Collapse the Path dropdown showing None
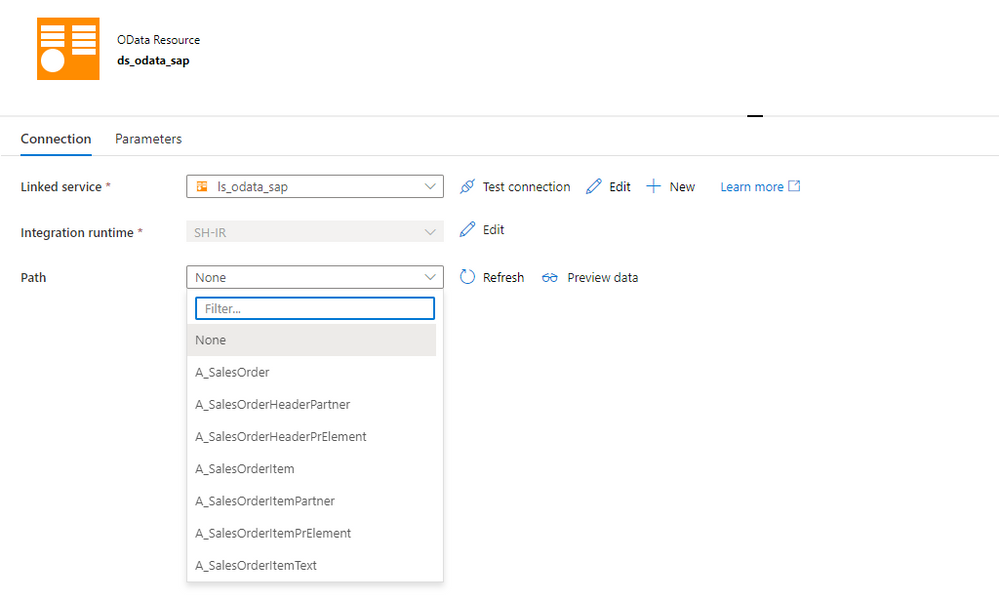This screenshot has width=999, height=596. pos(315,277)
